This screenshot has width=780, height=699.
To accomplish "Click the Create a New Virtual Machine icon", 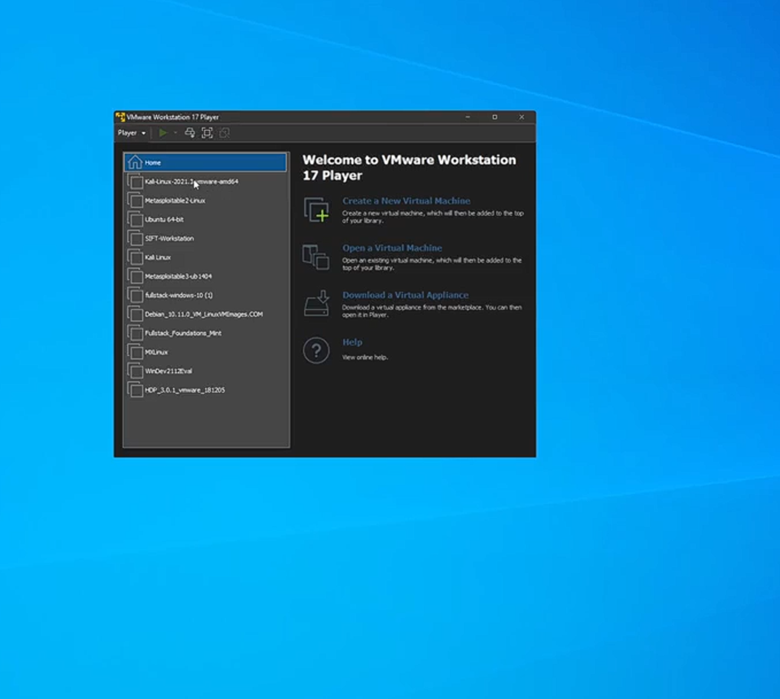I will pos(316,210).
